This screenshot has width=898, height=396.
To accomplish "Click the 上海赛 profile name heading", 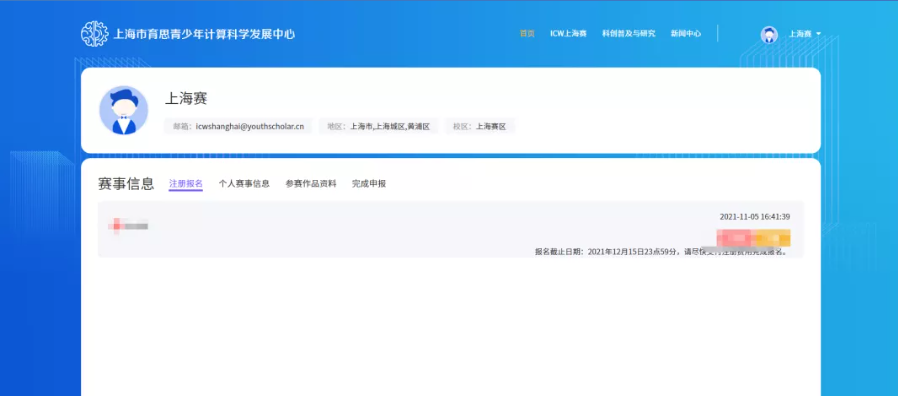I will coord(186,99).
